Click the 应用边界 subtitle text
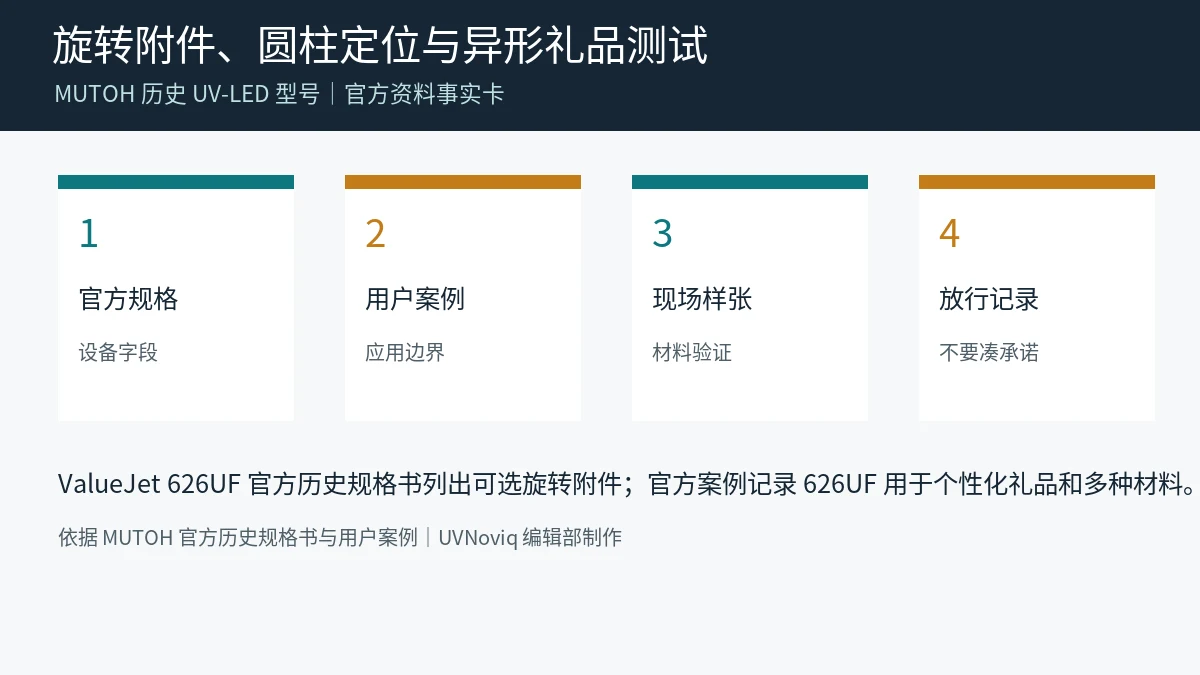This screenshot has height=675, width=1200. tap(405, 352)
